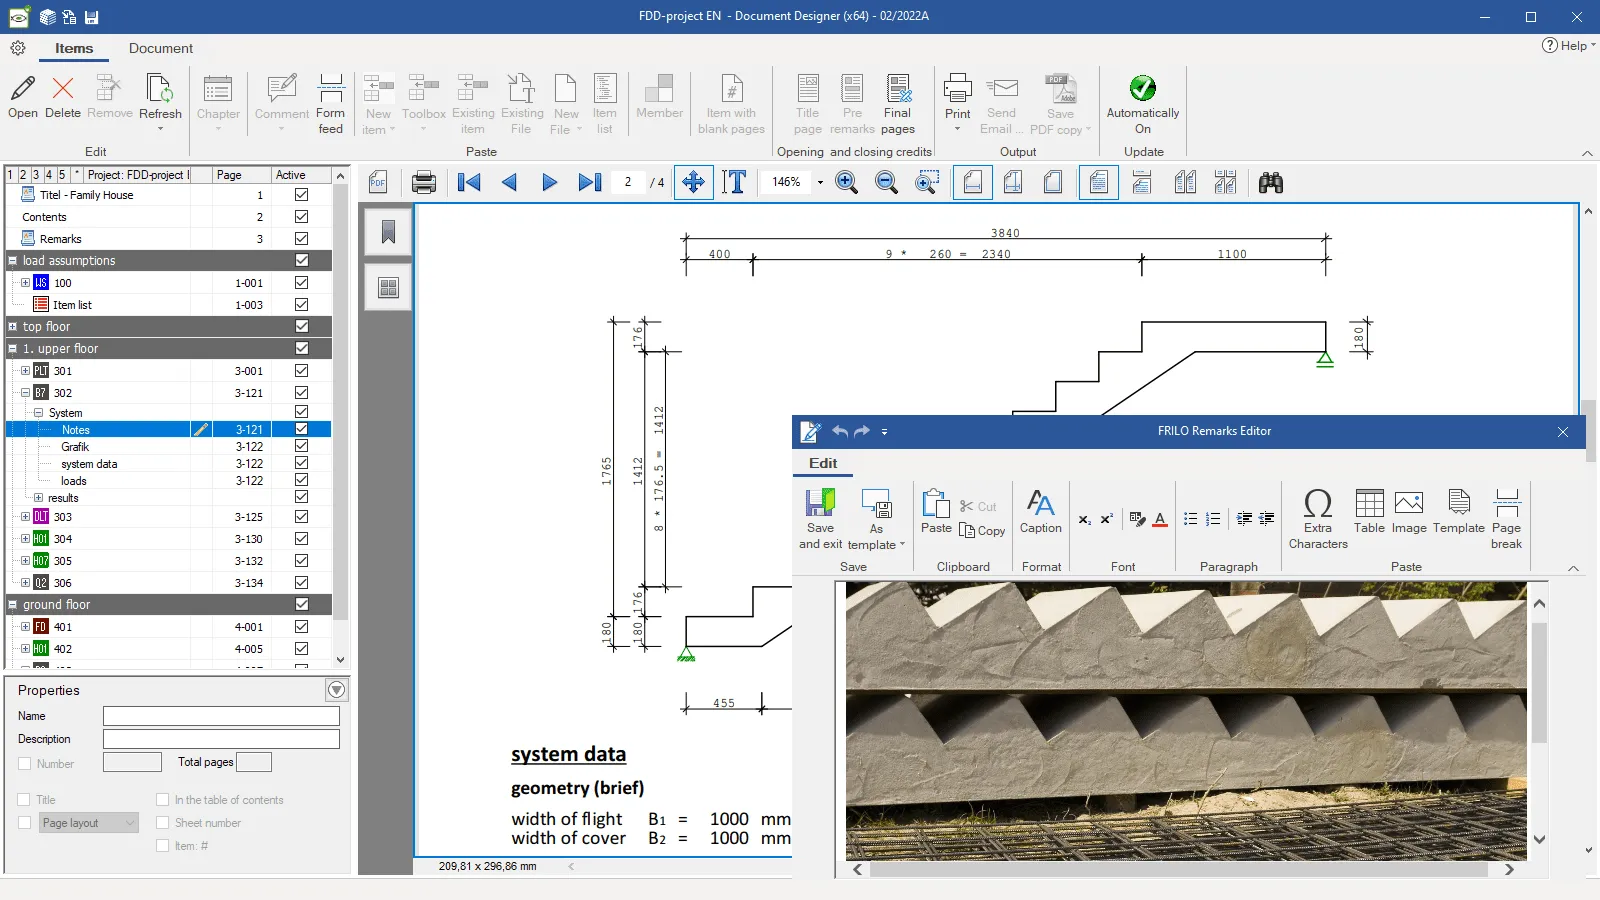Image resolution: width=1600 pixels, height=900 pixels.
Task: Switch to the Document tab
Action: [160, 48]
